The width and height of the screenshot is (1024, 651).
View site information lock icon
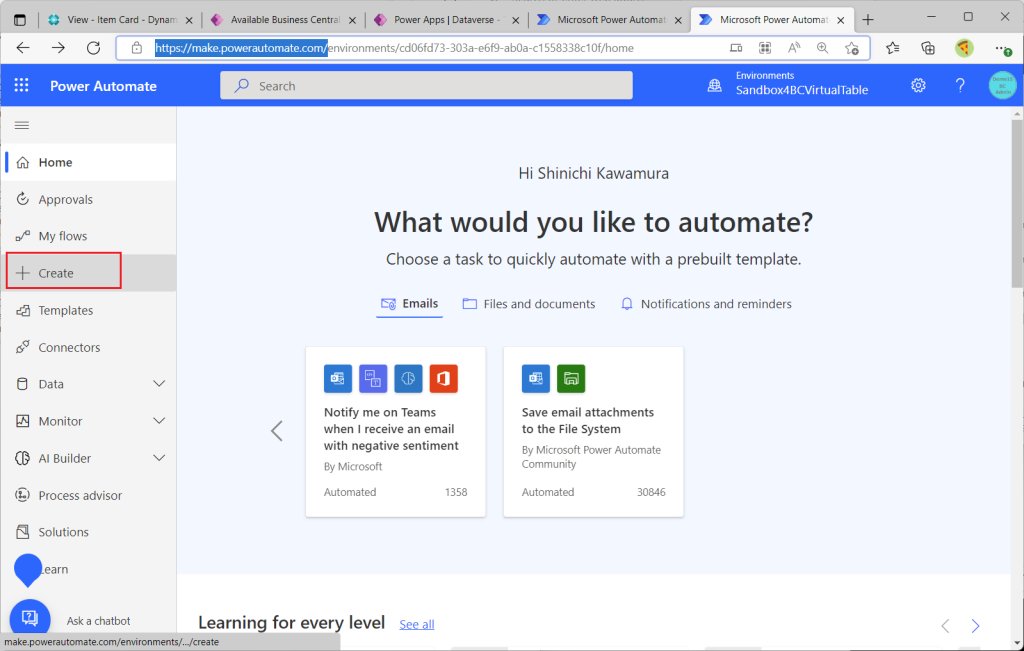pyautogui.click(x=136, y=48)
